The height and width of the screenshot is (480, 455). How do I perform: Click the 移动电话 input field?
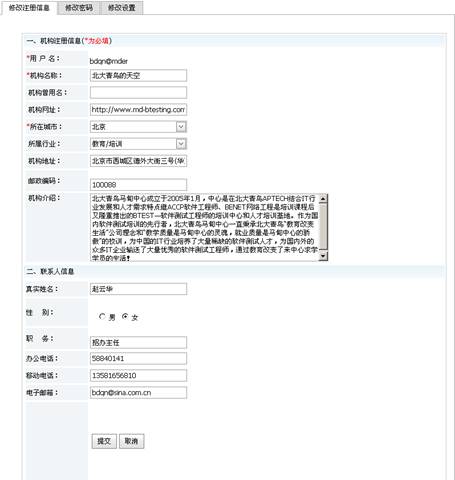(x=138, y=375)
